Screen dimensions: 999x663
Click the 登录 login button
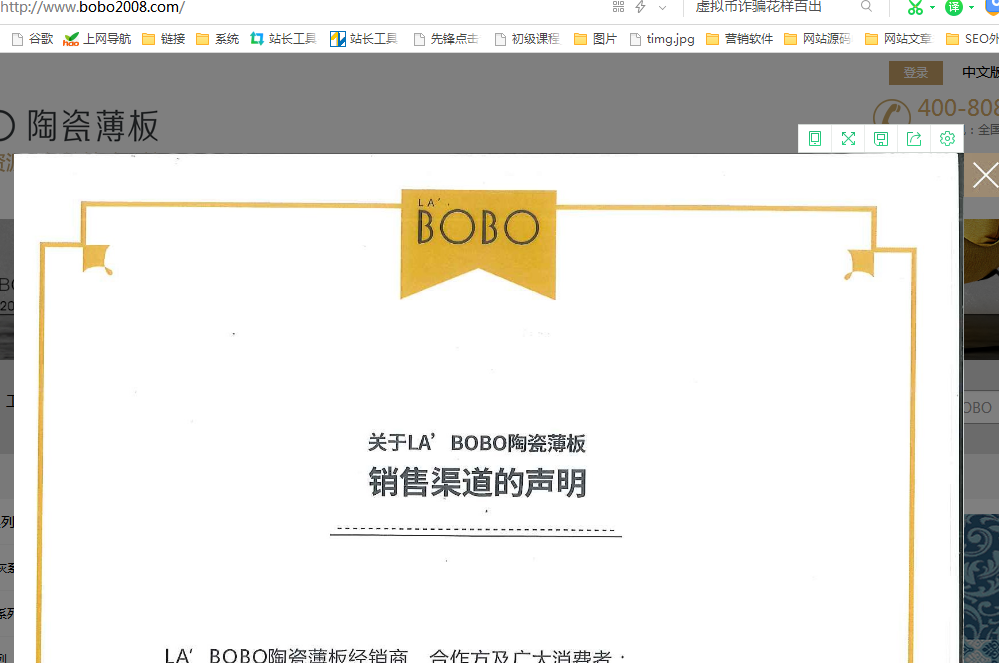pyautogui.click(x=915, y=73)
